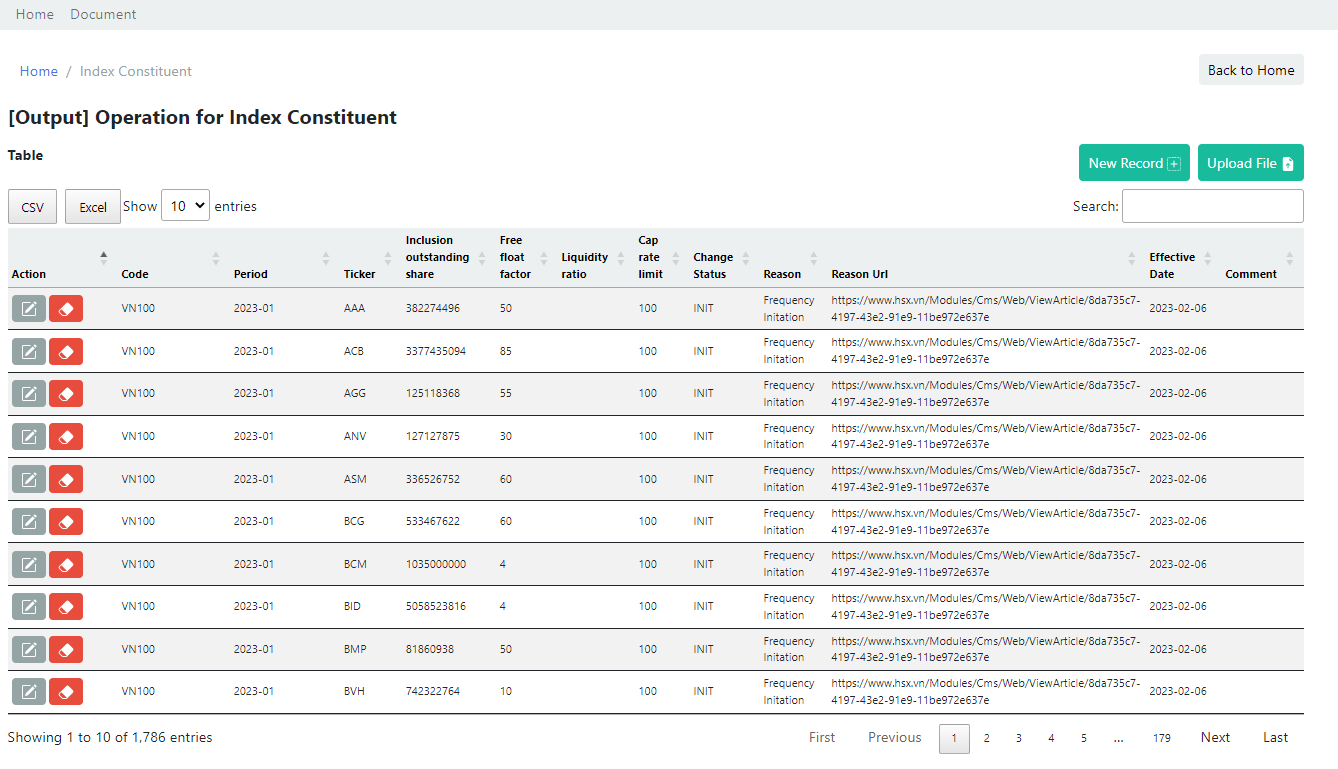
Task: Export table as Excel
Action: coord(93,207)
